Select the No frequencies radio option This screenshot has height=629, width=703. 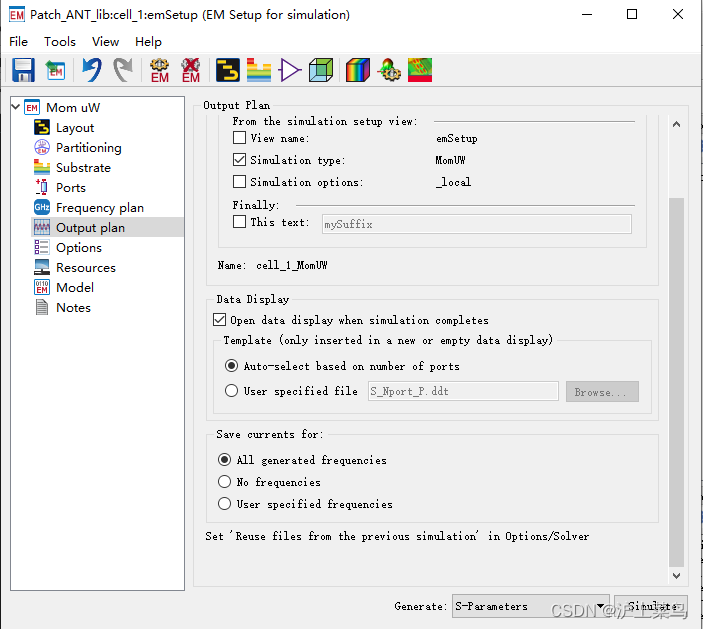click(x=224, y=482)
